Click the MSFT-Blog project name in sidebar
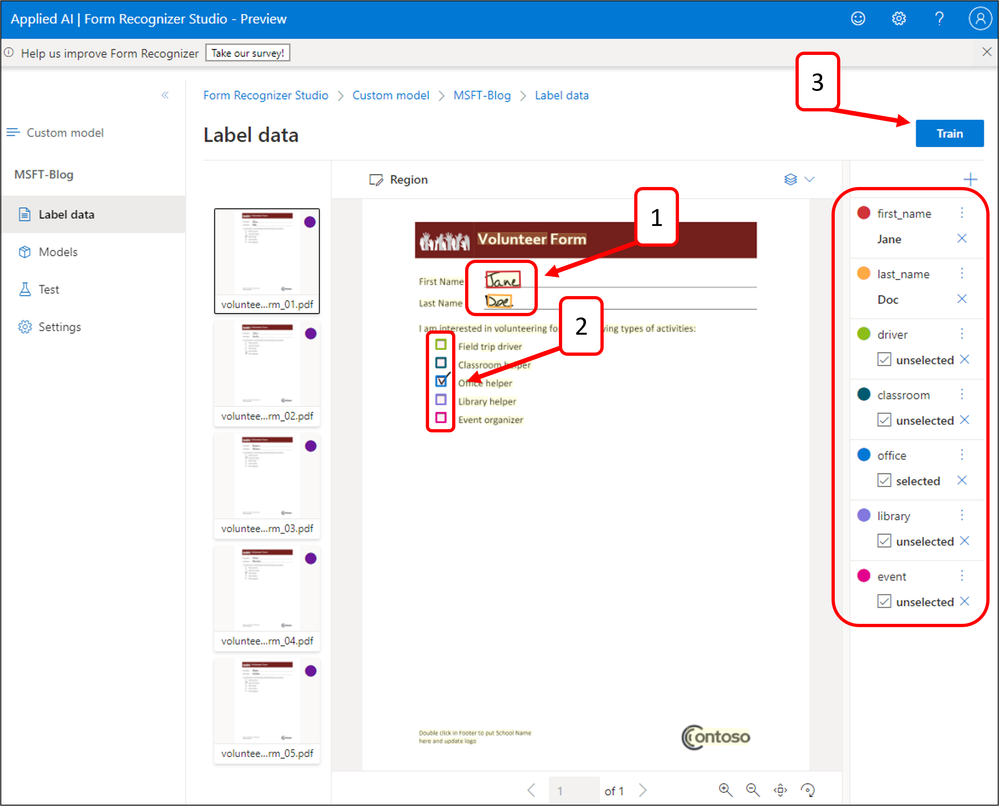Screen dimensions: 999x806 pyautogui.click(x=44, y=175)
